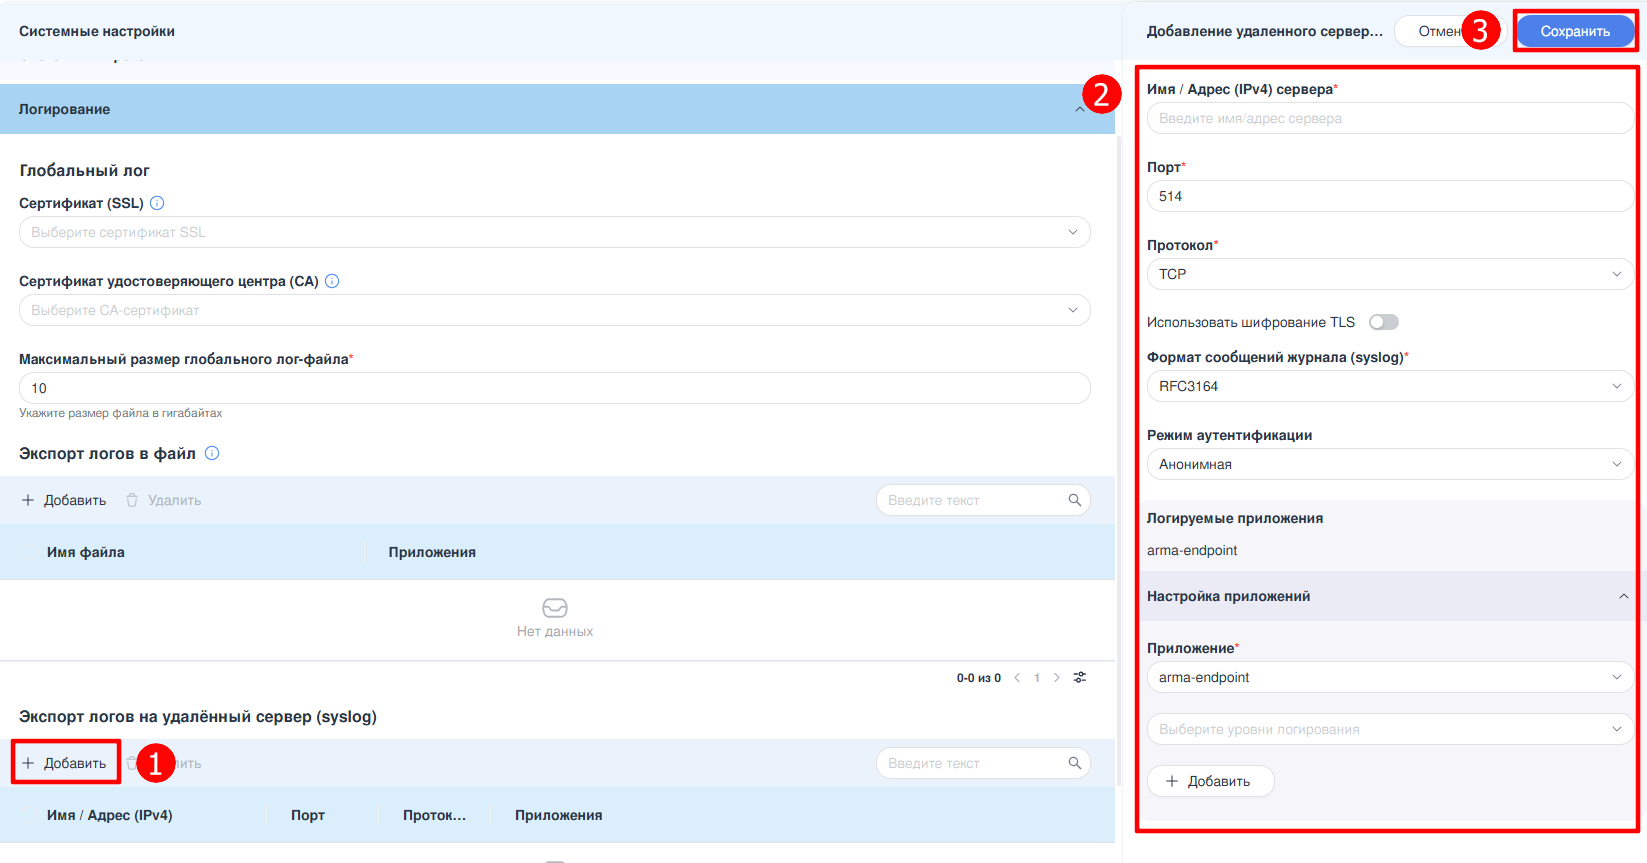Open table settings icon near pagination
1647x863 pixels.
1080,678
